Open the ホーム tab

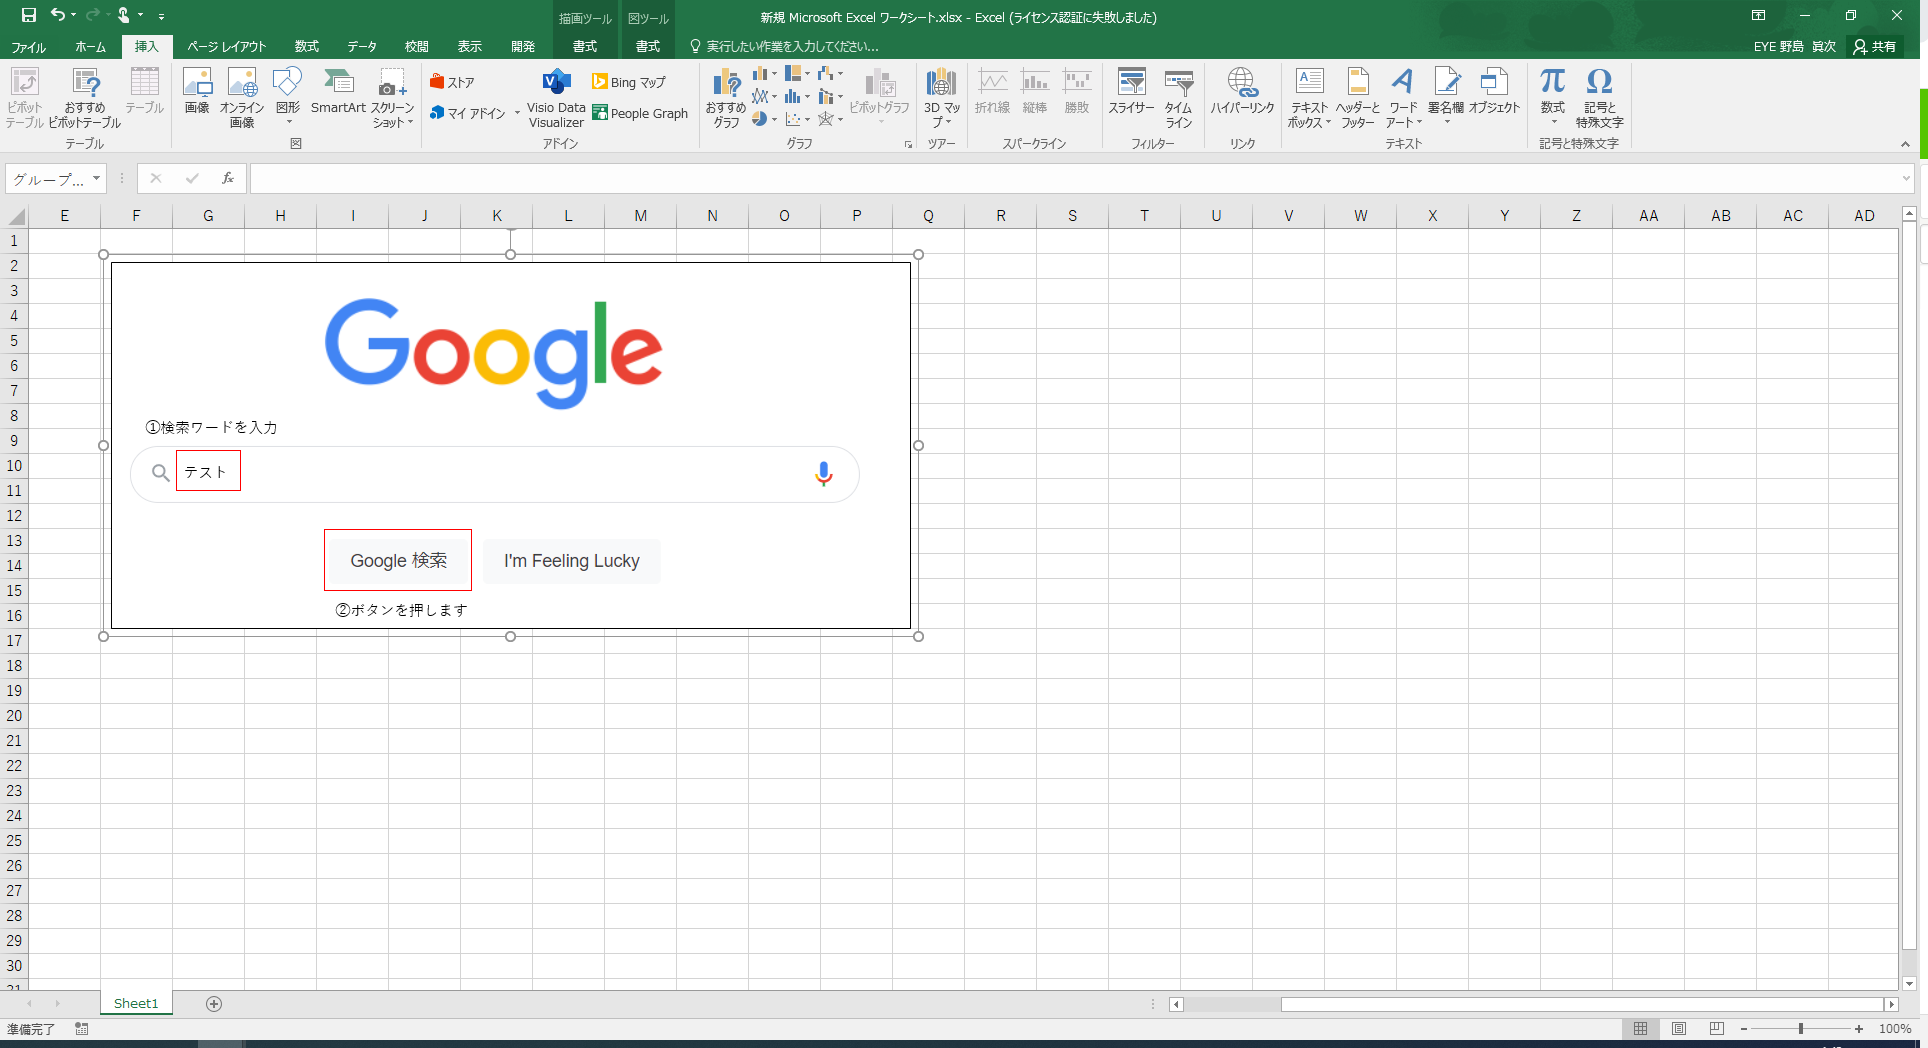[x=90, y=47]
